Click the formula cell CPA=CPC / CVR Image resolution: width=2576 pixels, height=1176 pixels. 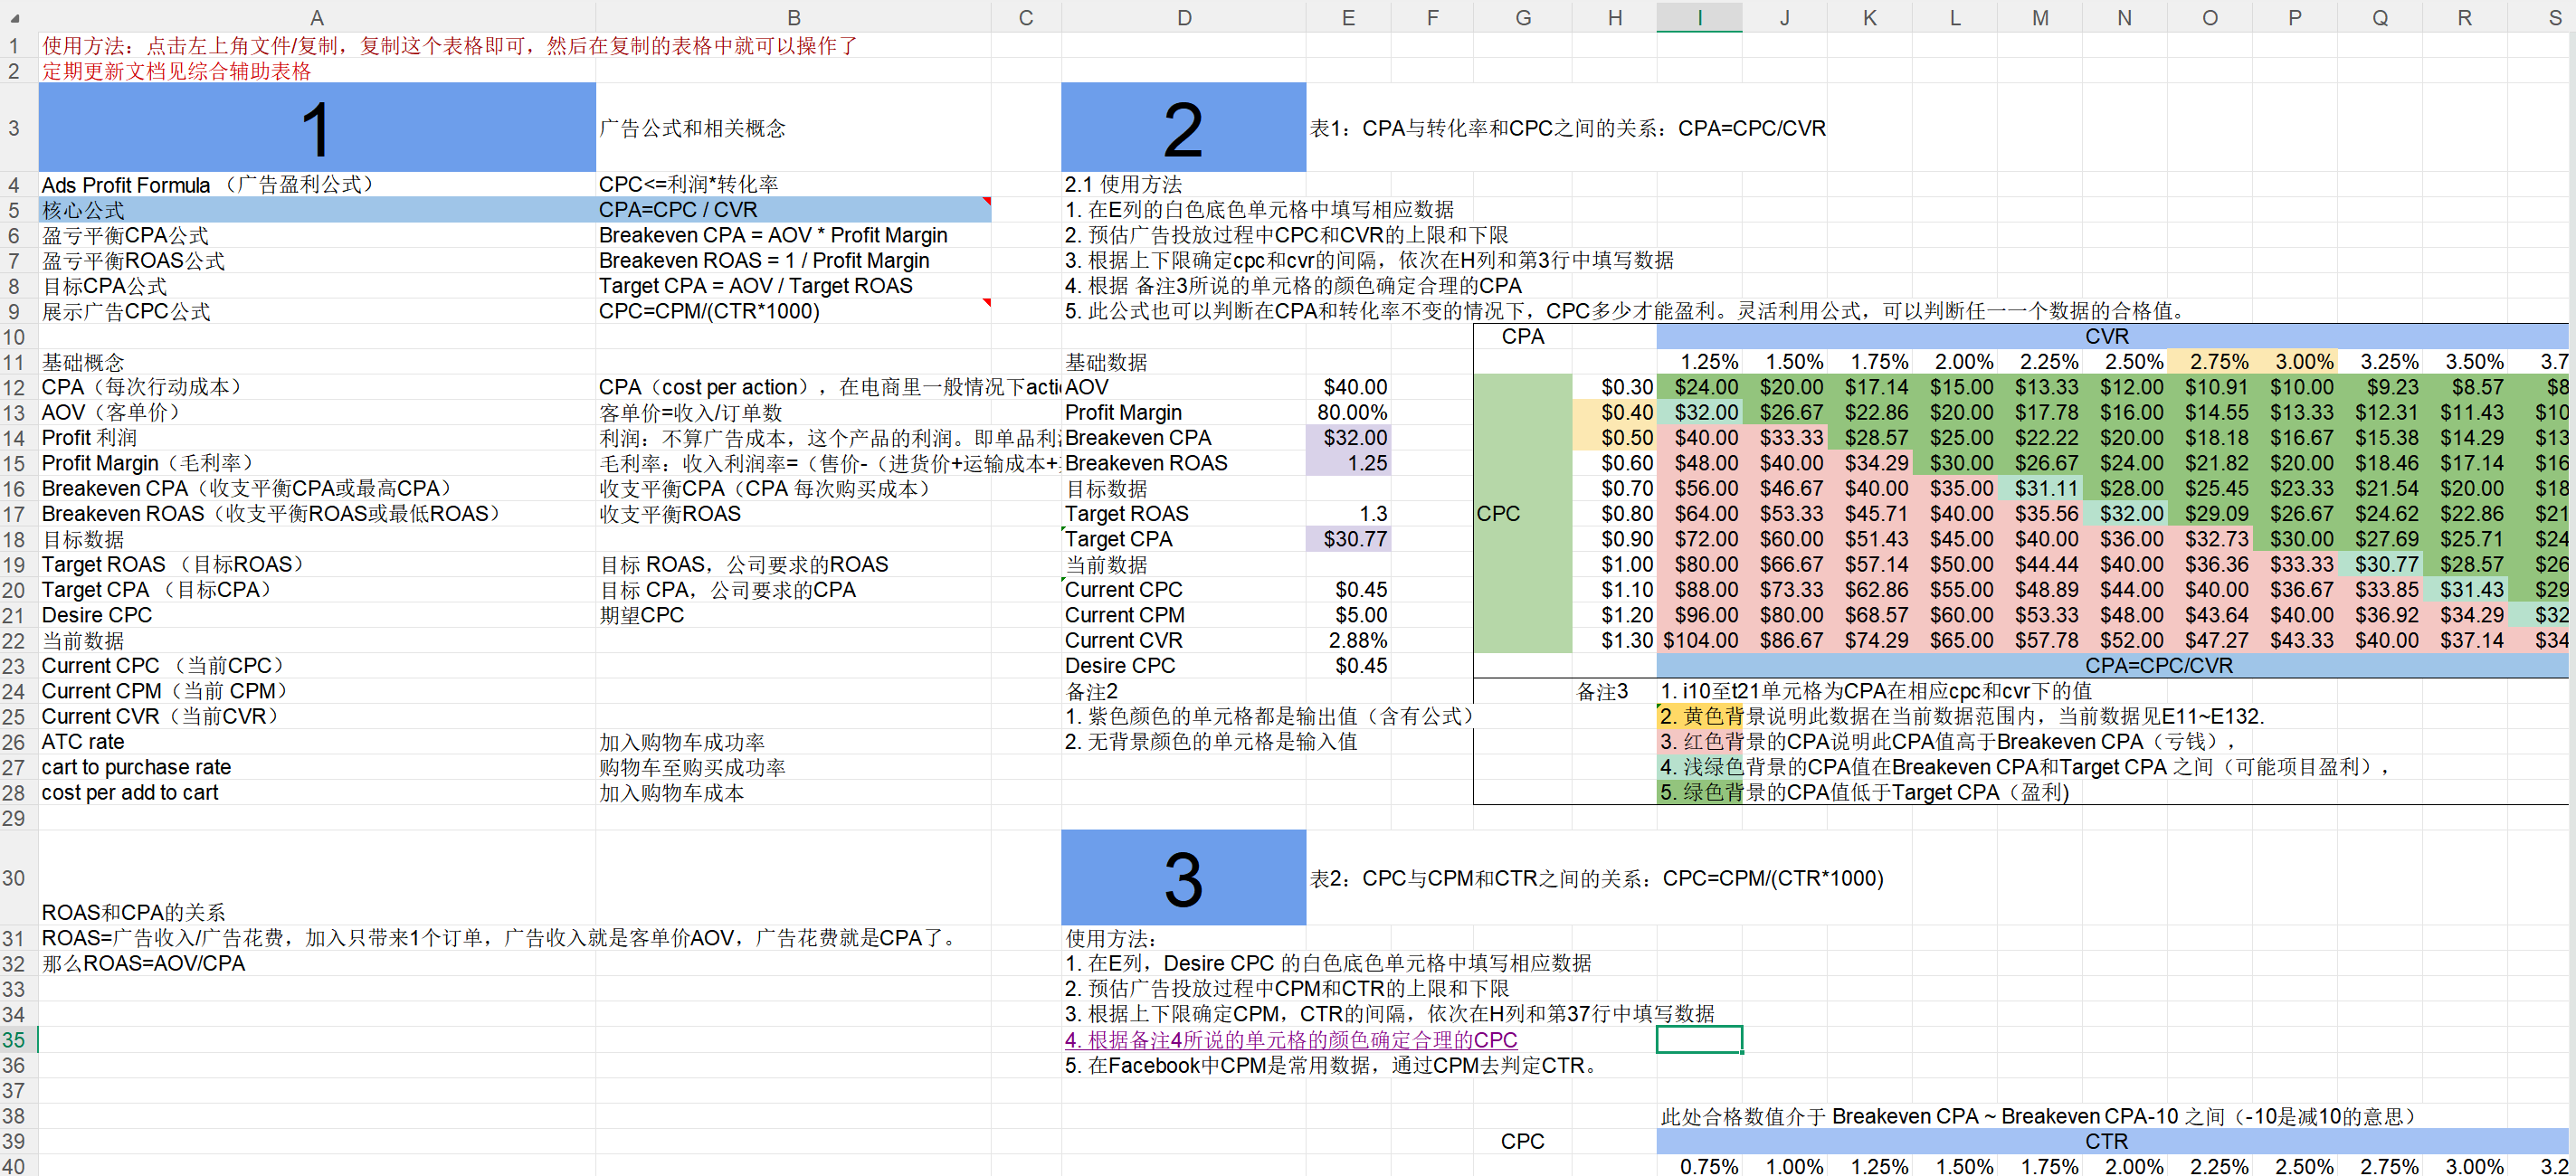[x=793, y=210]
